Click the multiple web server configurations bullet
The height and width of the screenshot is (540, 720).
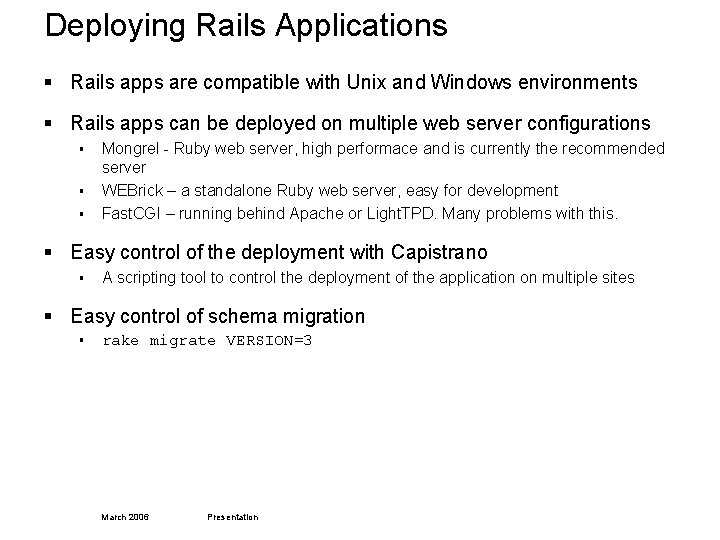[x=360, y=124]
